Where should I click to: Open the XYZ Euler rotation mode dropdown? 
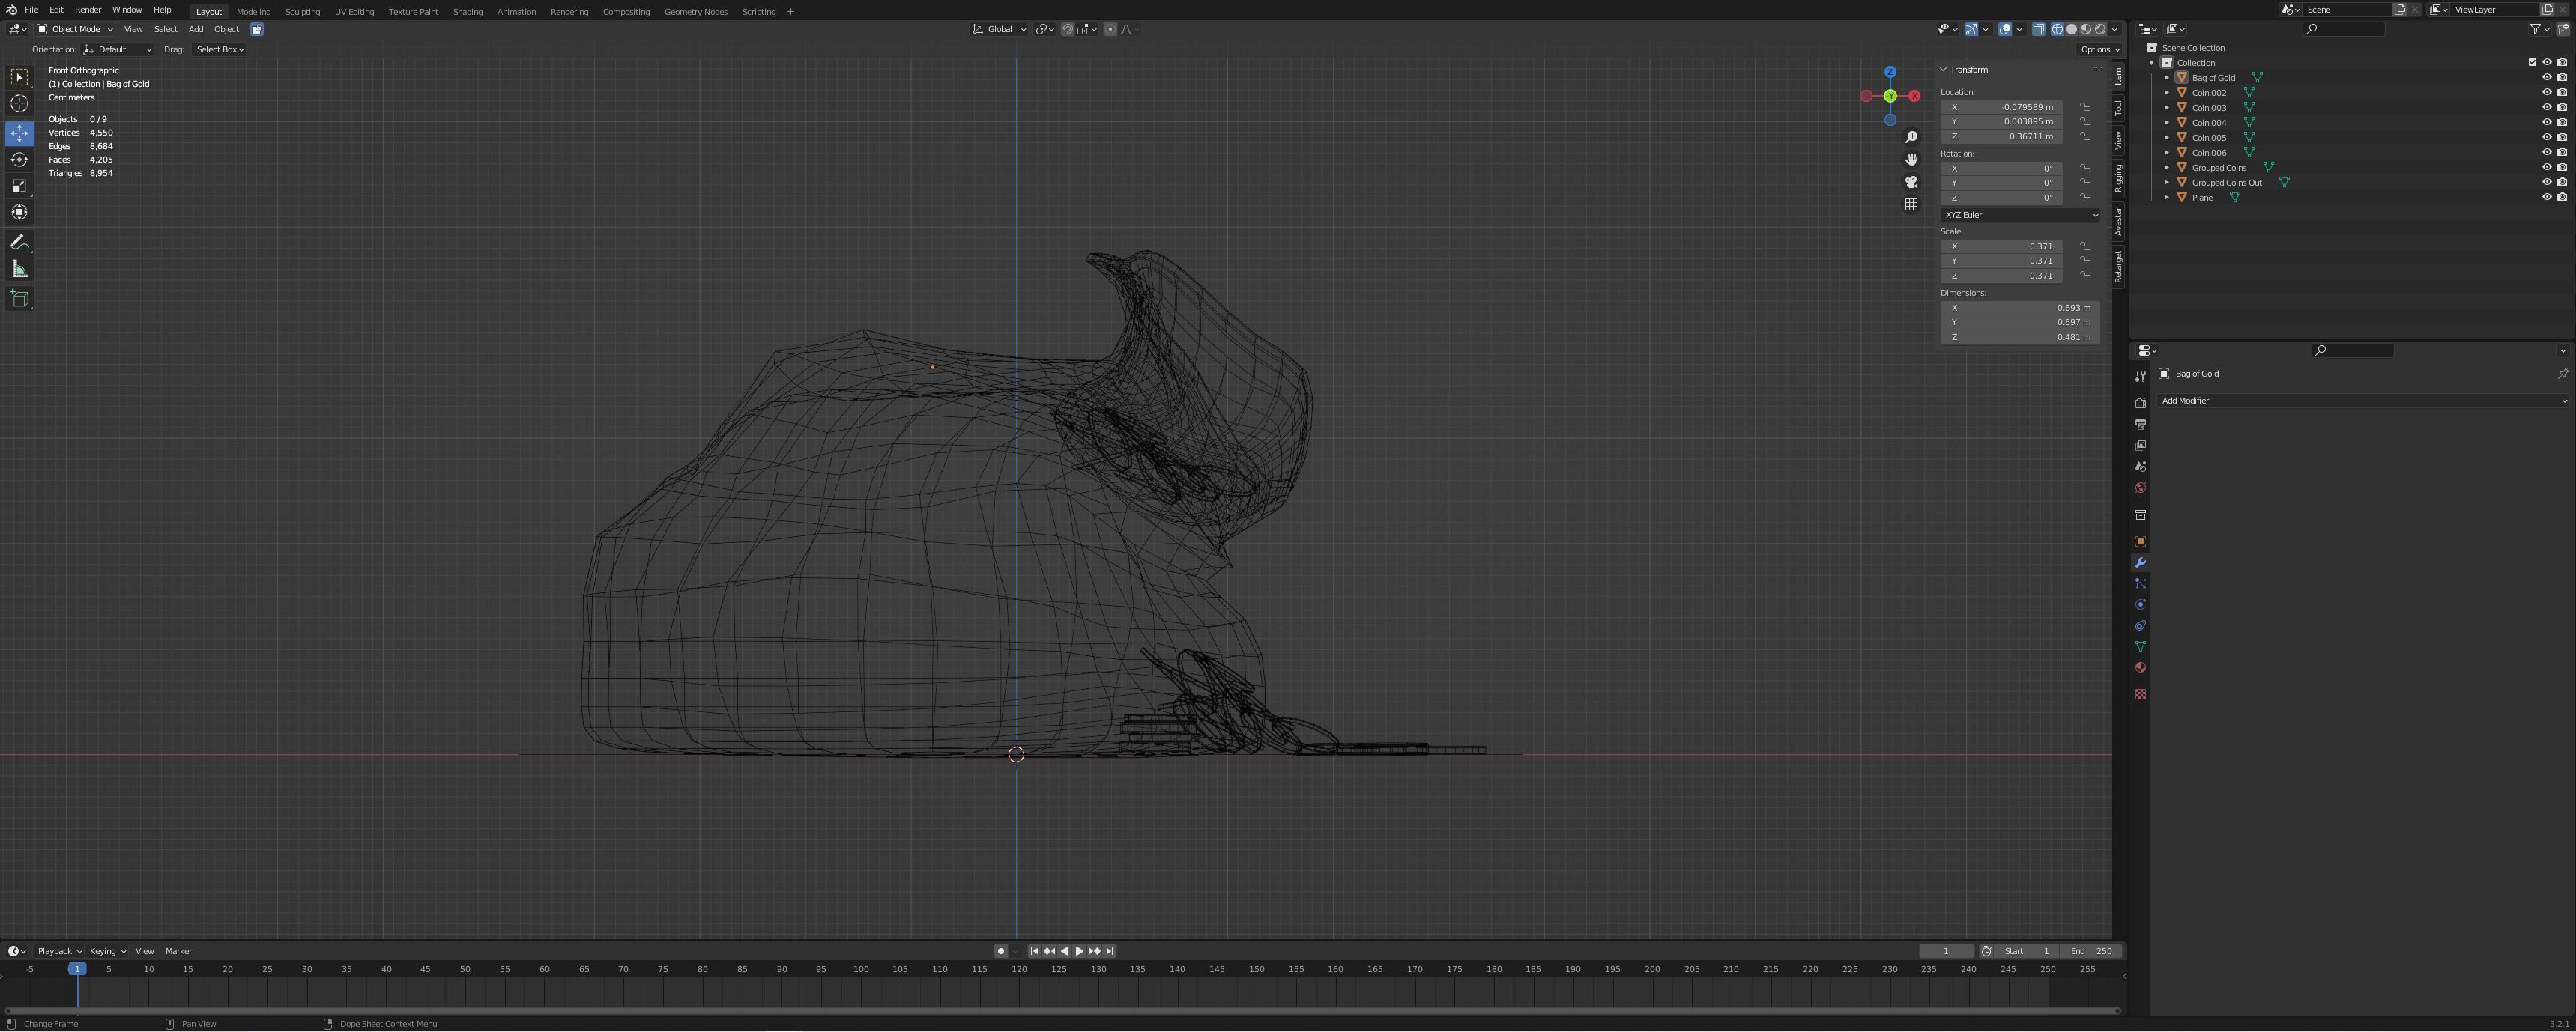pos(2019,215)
